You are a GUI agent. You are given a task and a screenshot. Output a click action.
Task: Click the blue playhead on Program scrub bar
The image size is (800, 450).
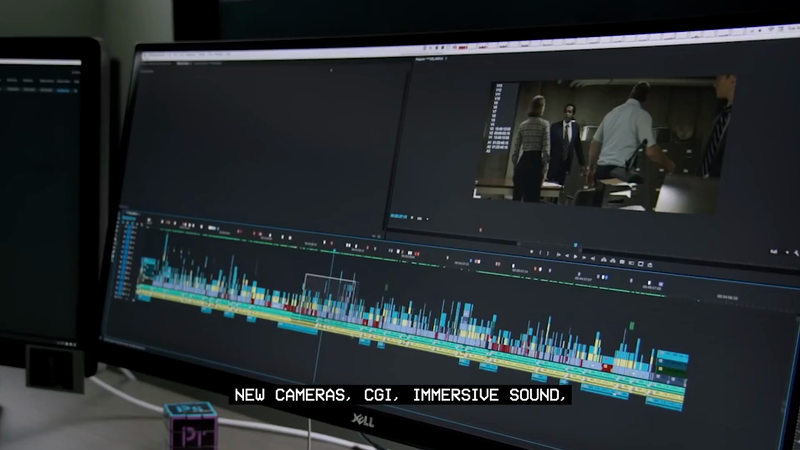(576, 243)
